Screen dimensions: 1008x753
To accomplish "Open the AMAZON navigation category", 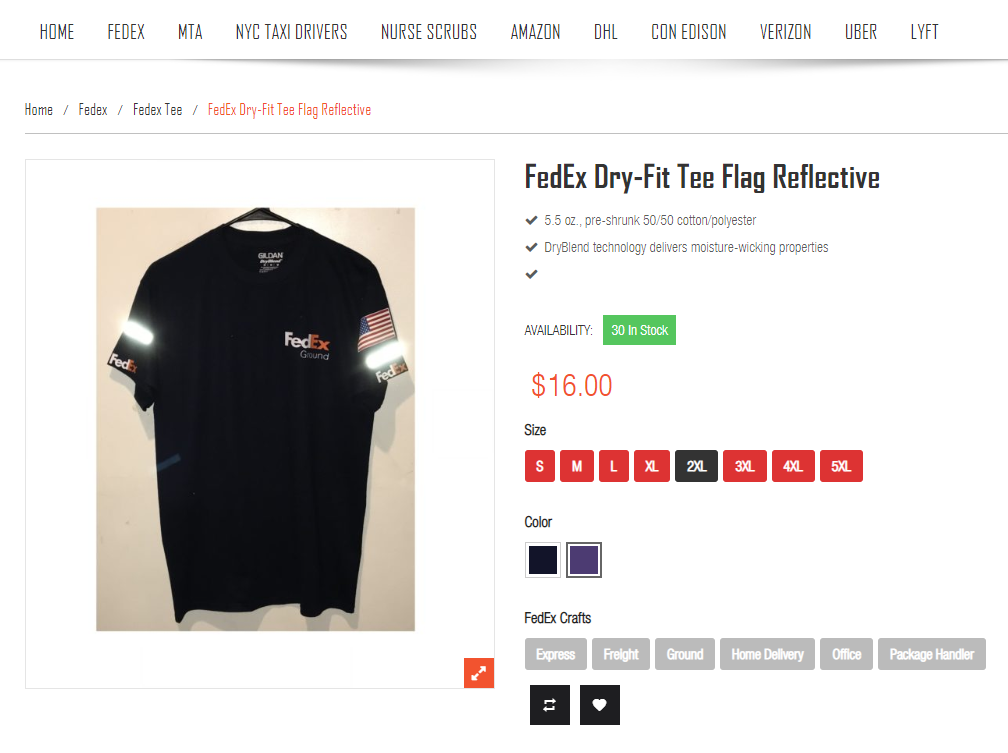I will pos(536,32).
